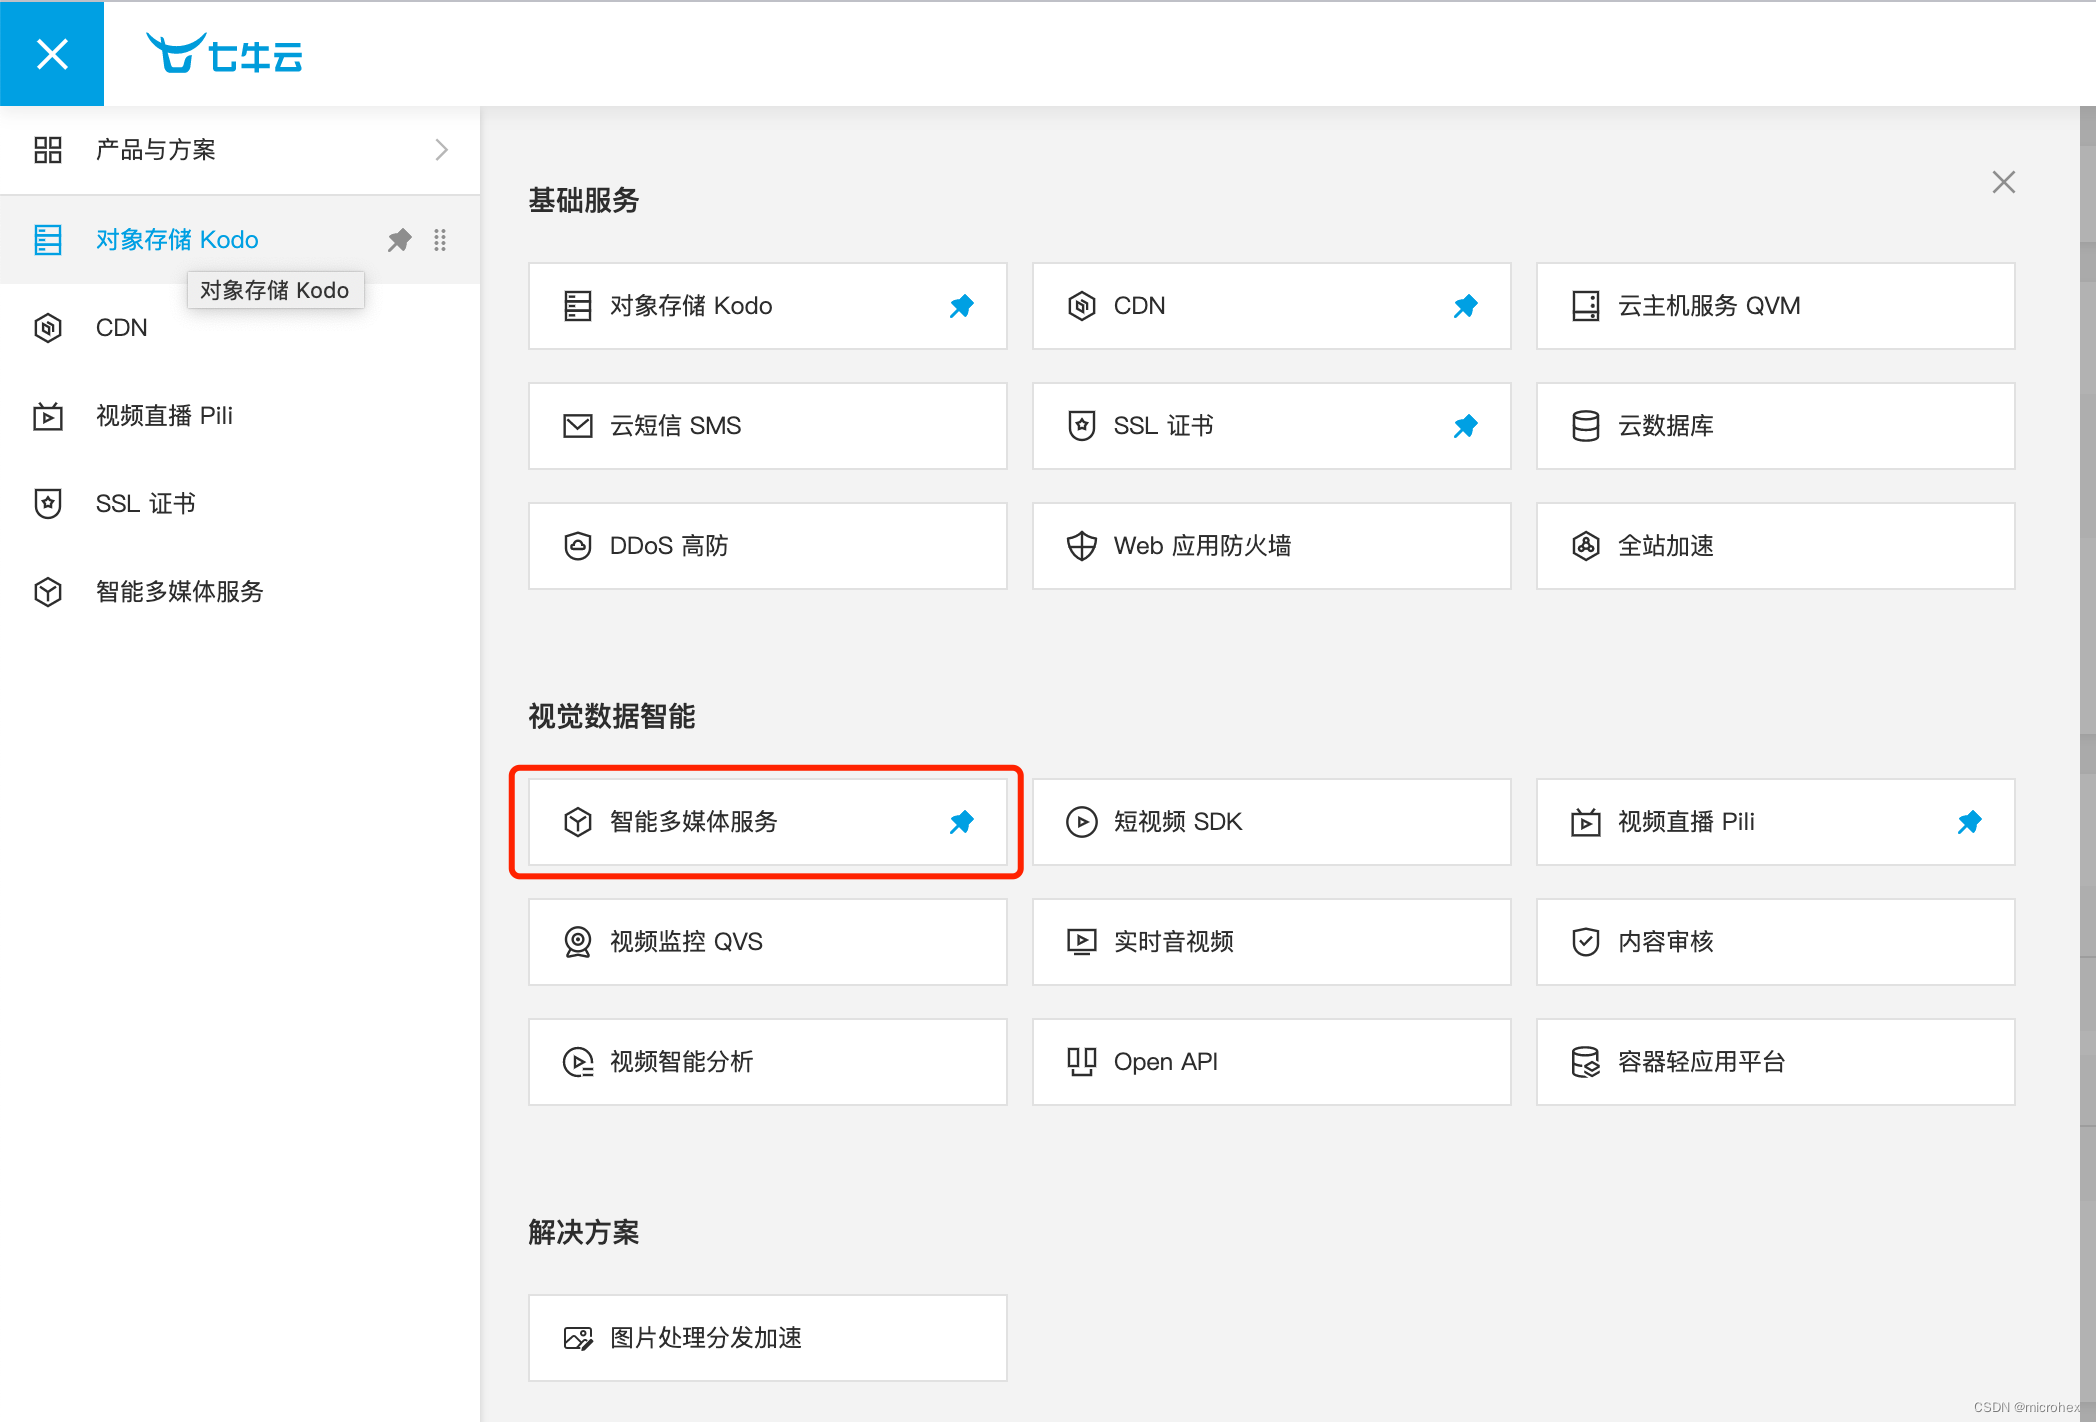Click the TV icon on the 视频直播 Pili card
The image size is (2096, 1422).
click(1586, 822)
